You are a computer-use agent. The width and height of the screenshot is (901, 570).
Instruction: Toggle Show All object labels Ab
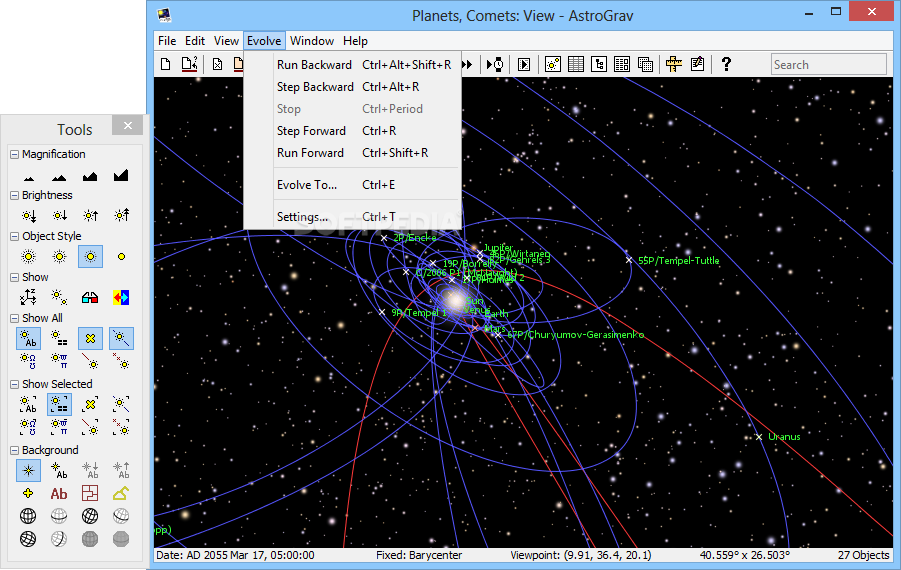click(28, 338)
